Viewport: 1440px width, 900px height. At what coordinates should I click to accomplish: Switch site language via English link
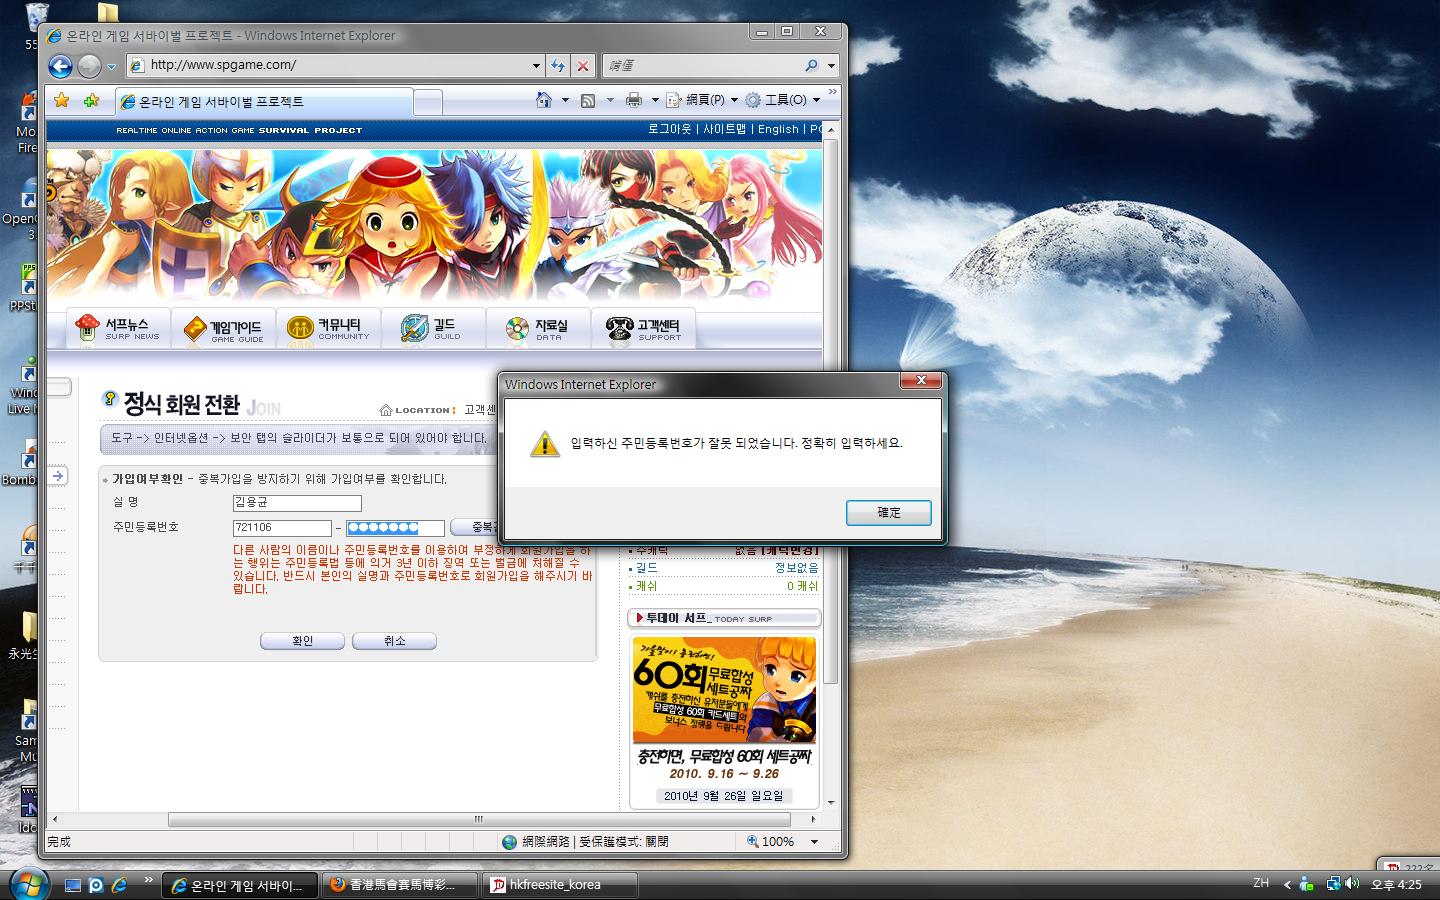[778, 129]
